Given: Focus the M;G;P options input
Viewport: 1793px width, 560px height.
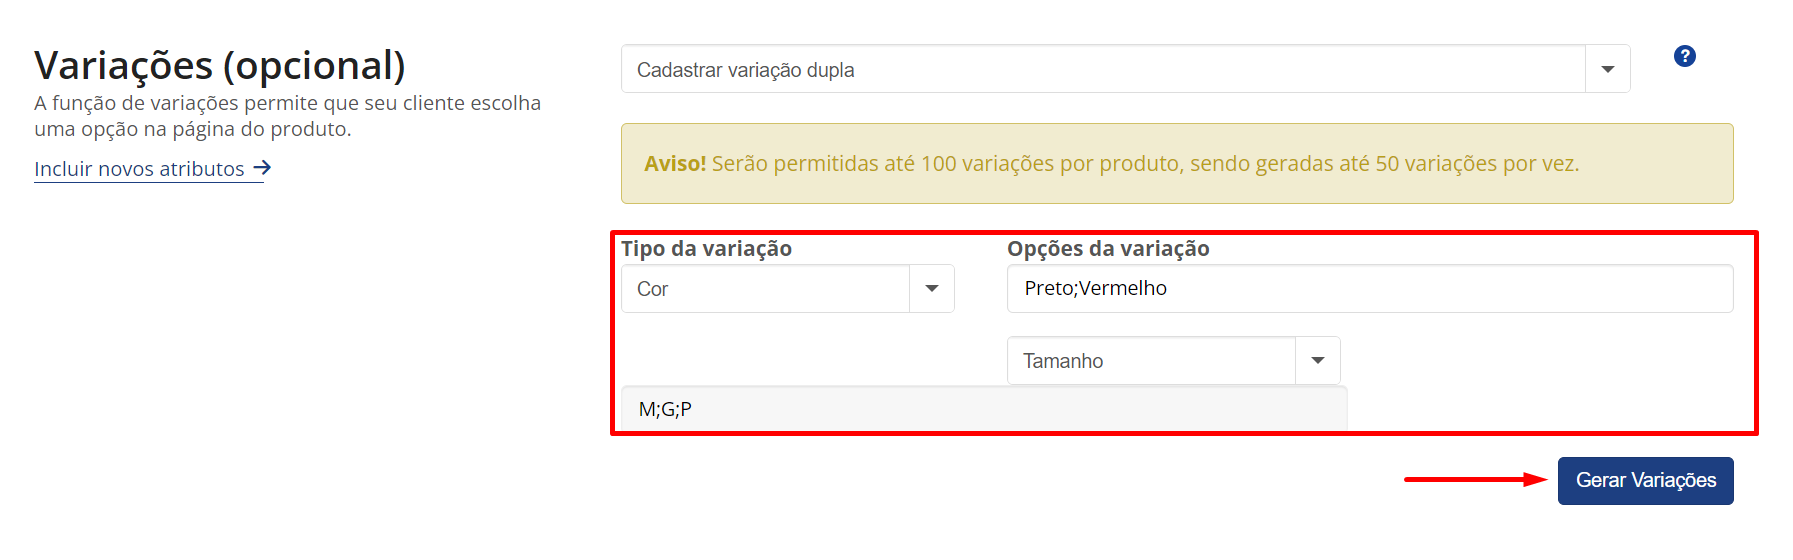Looking at the screenshot, I should [x=984, y=409].
